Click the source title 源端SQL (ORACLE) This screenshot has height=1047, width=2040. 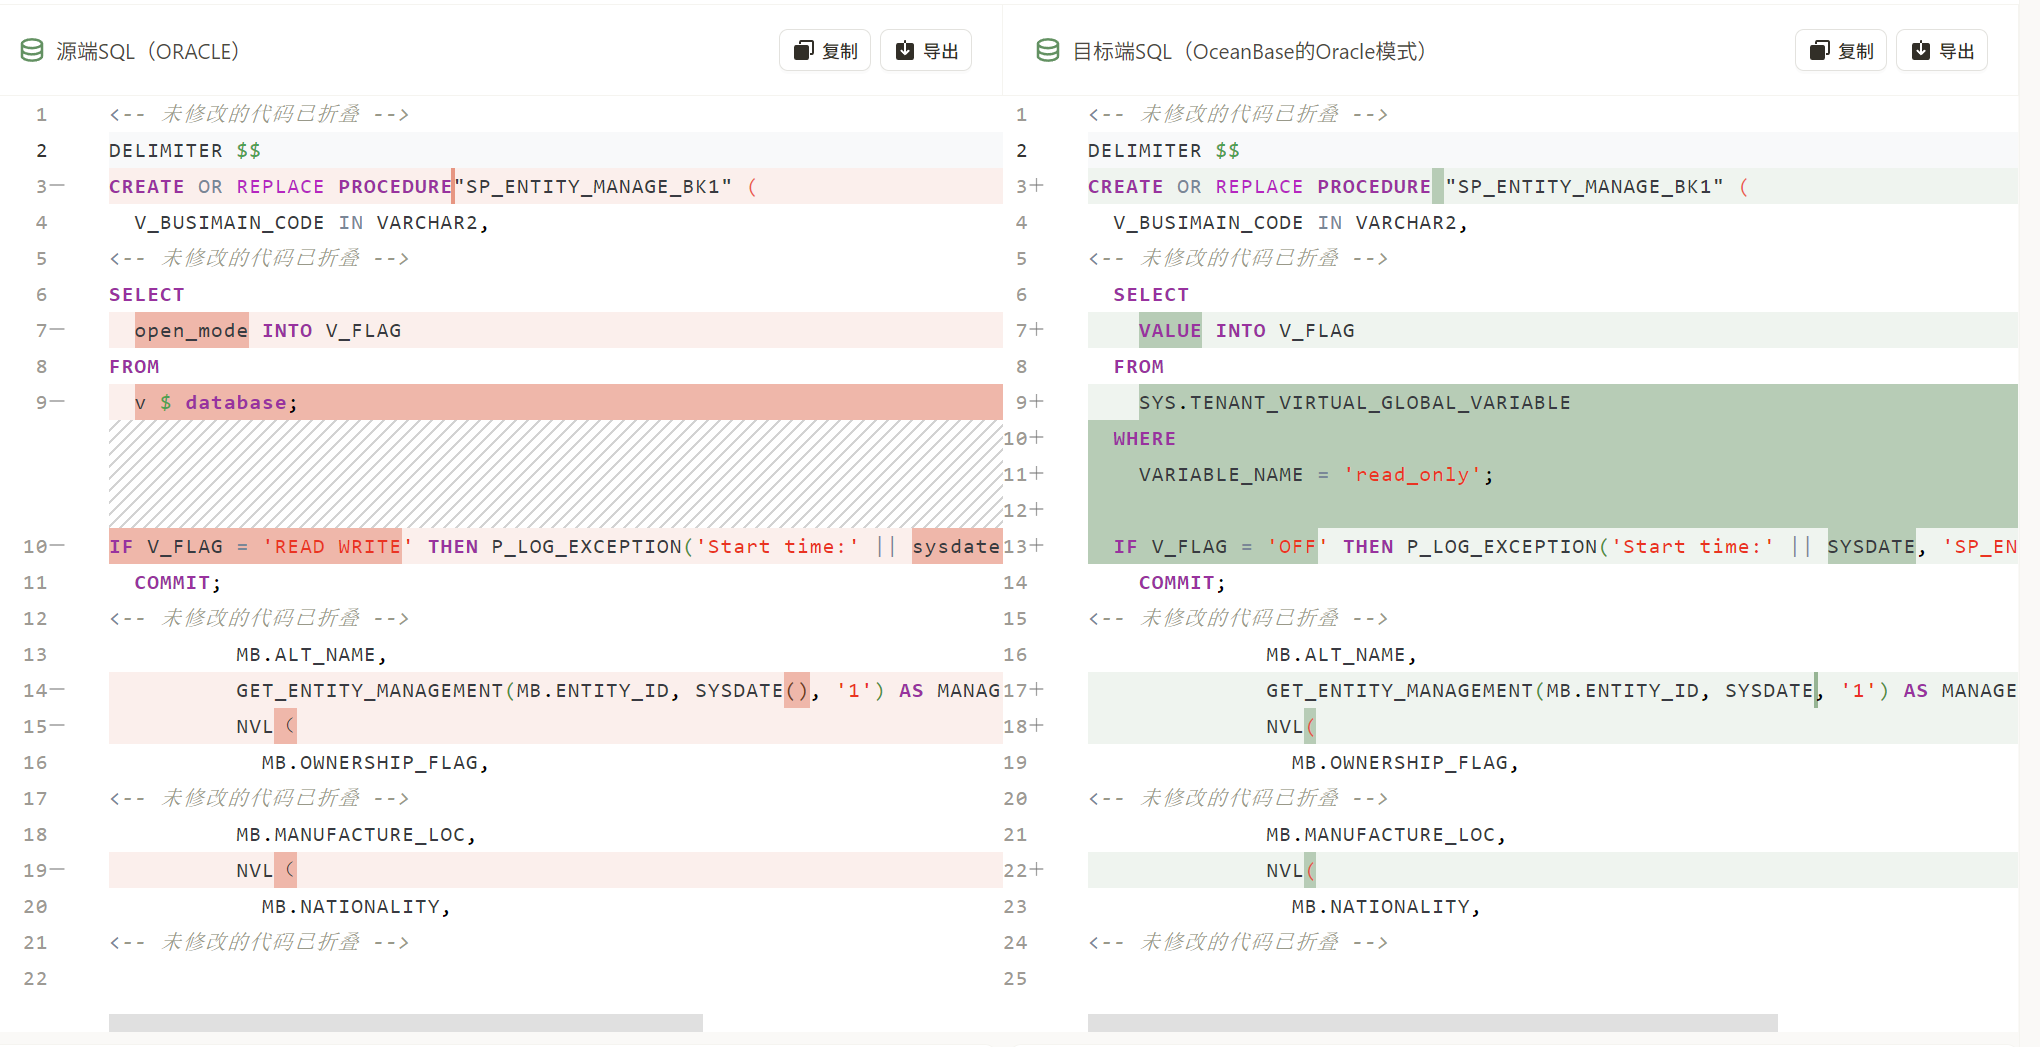click(148, 51)
